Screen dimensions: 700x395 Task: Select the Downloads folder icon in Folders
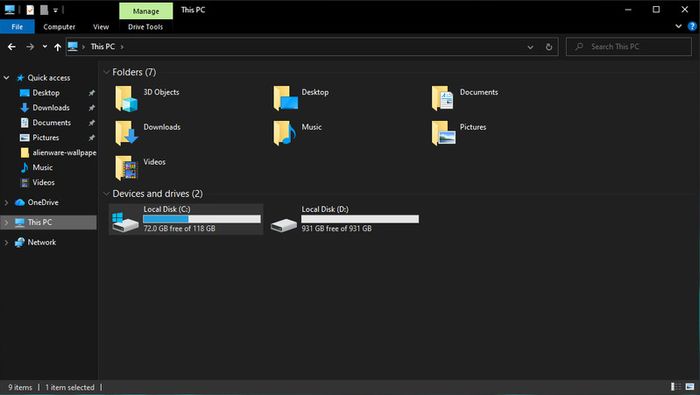(x=126, y=133)
